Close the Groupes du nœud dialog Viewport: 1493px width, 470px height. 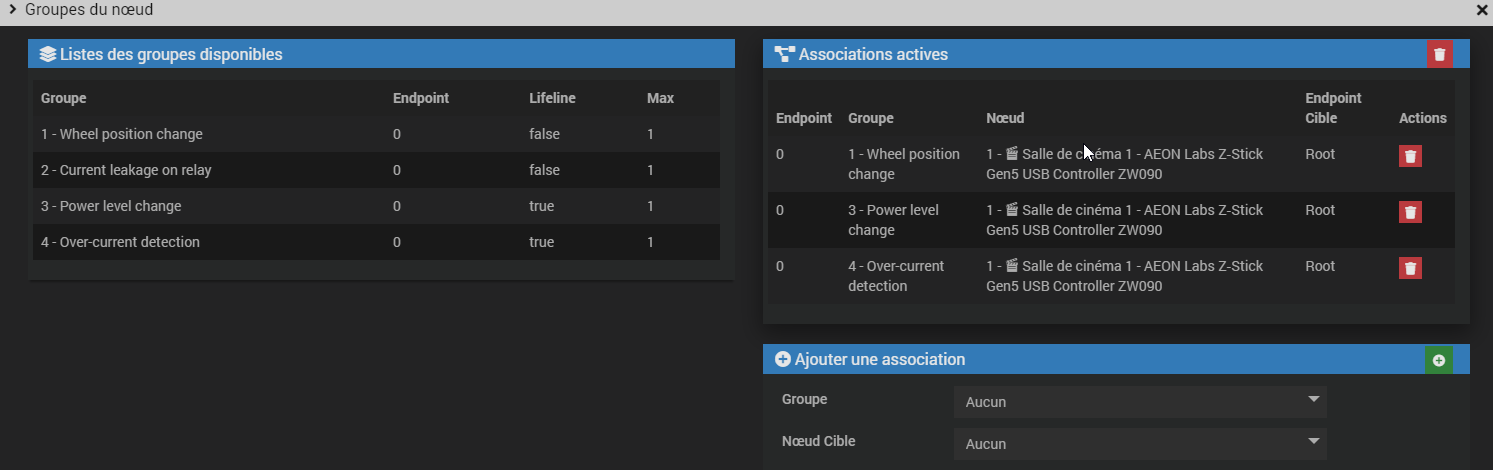[1482, 10]
